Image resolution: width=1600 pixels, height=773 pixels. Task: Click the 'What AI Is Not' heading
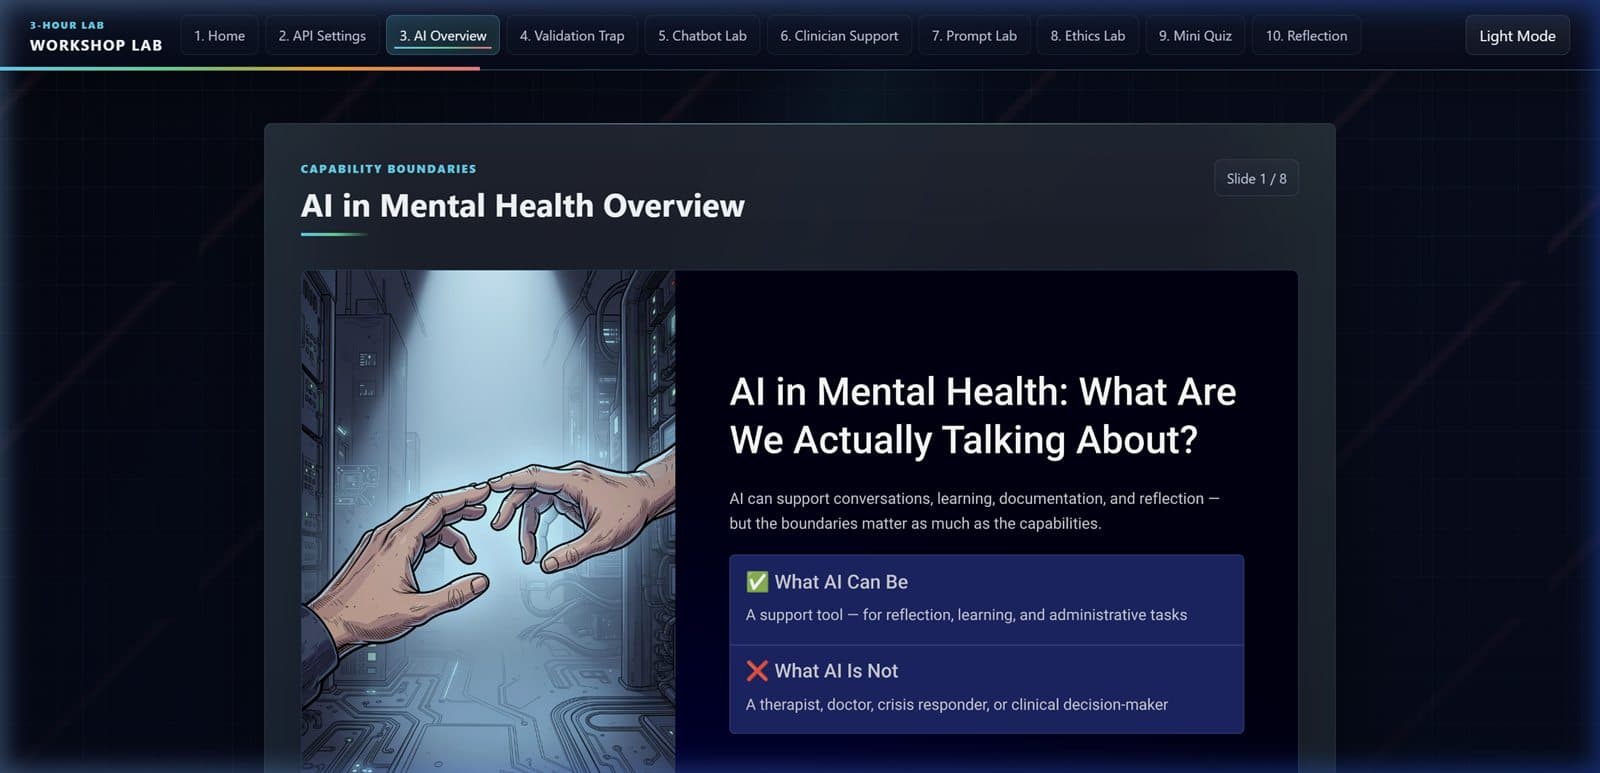pos(836,671)
